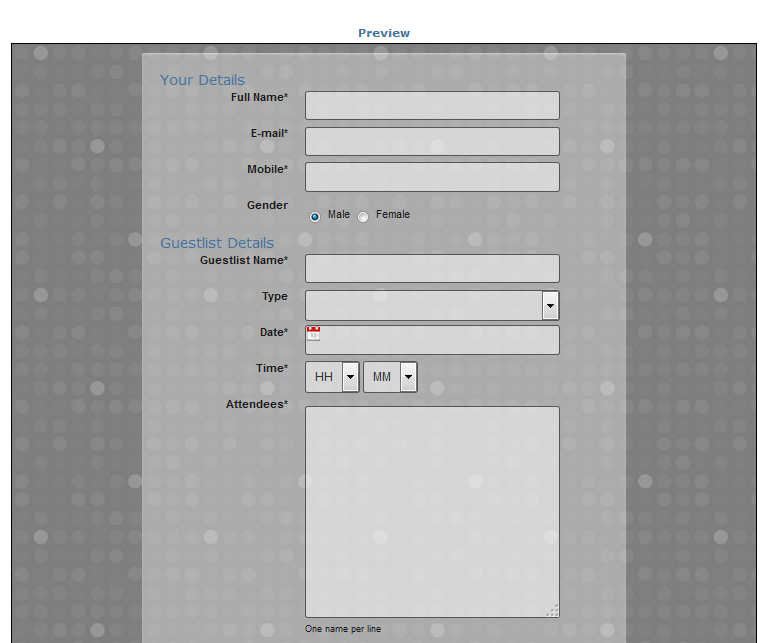This screenshot has width=771, height=643.
Task: Click the Attendees textarea resize grip
Action: coord(553,611)
